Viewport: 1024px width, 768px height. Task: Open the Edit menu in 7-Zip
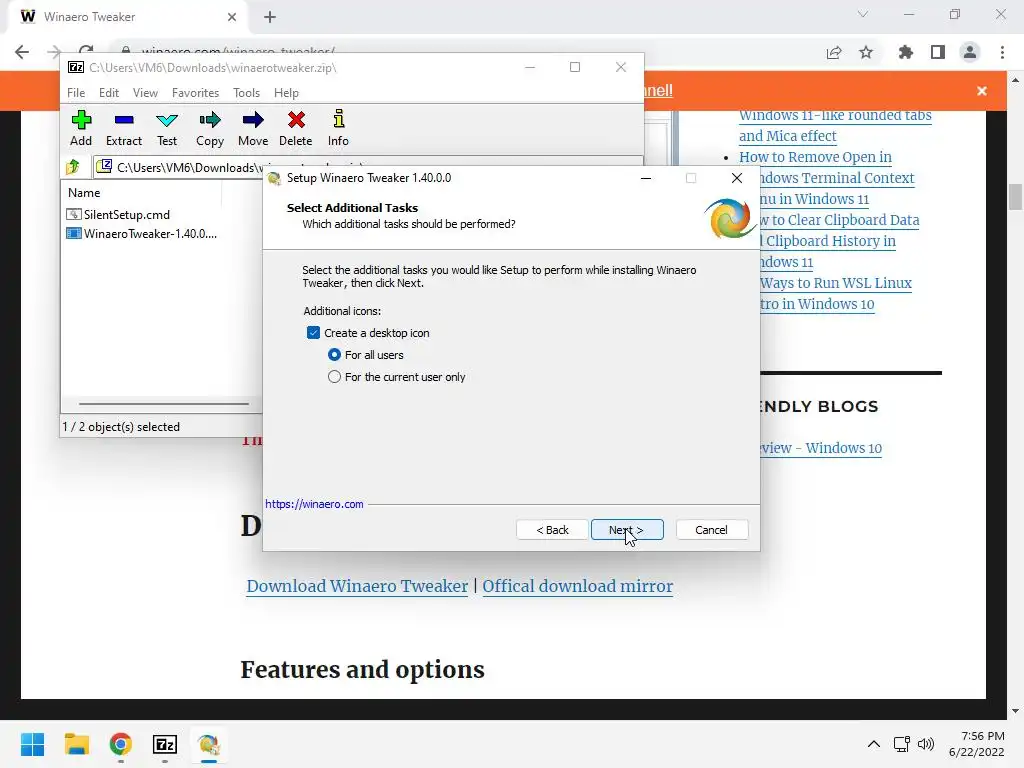108,93
